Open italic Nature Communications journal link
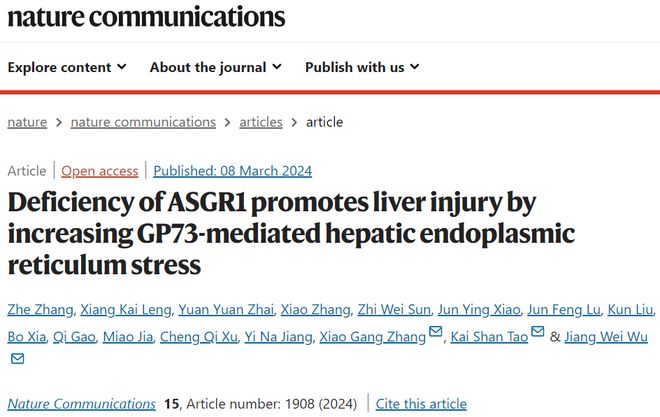This screenshot has width=660, height=417. (x=82, y=404)
